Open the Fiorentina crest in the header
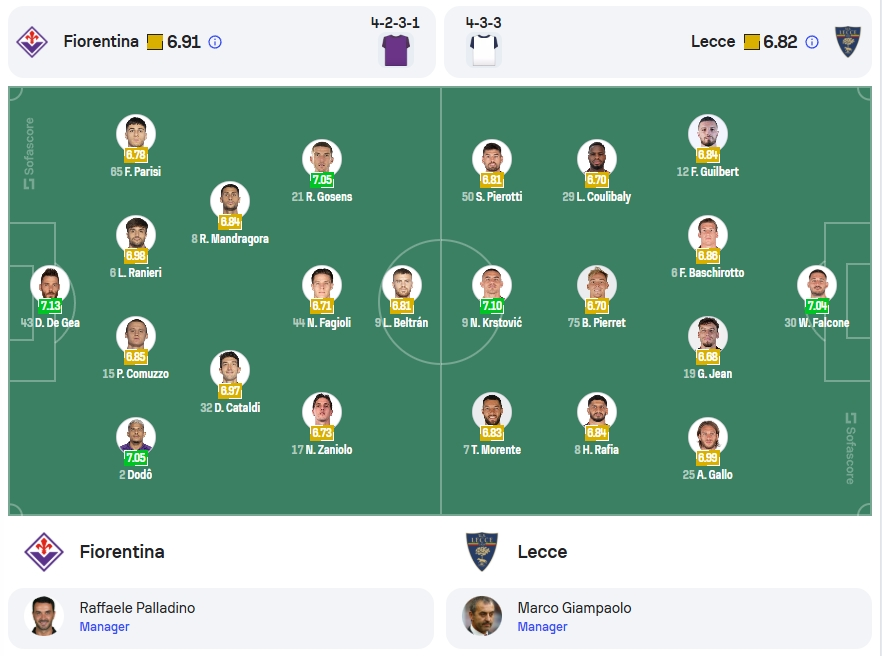 click(x=32, y=42)
